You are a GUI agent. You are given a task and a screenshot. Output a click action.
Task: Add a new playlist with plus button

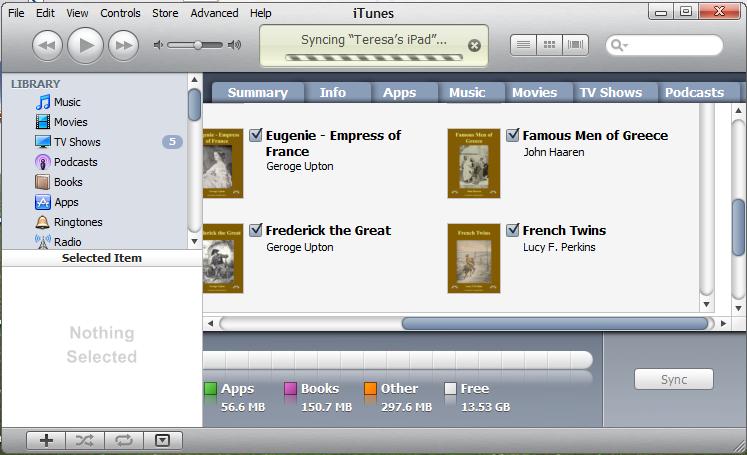[46, 440]
